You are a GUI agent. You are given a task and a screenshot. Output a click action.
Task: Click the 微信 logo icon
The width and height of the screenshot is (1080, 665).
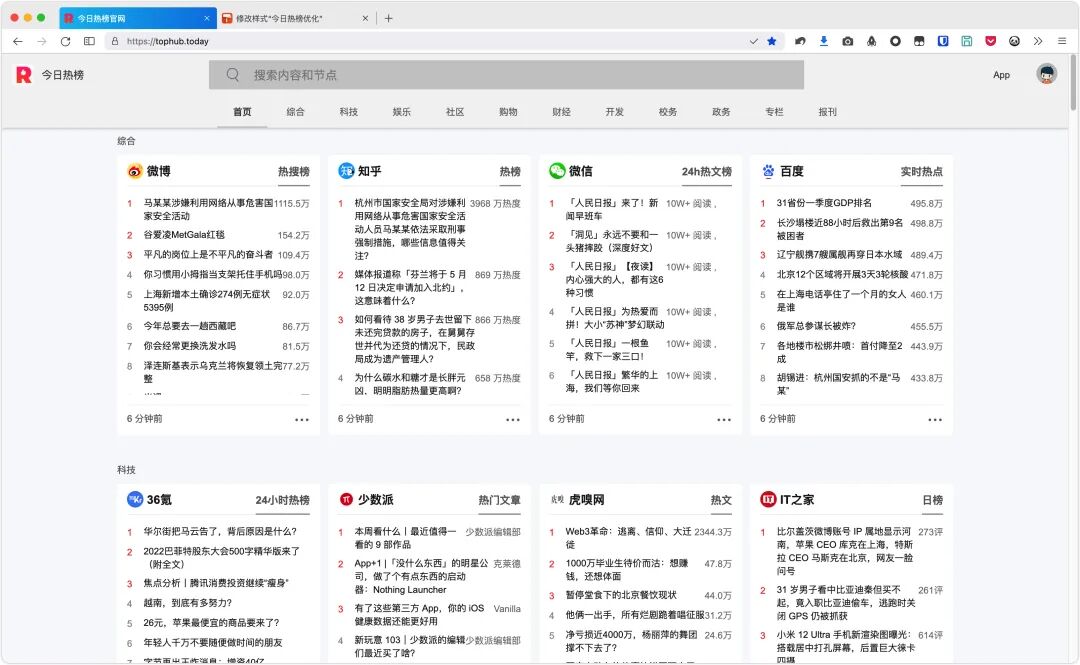tap(557, 171)
